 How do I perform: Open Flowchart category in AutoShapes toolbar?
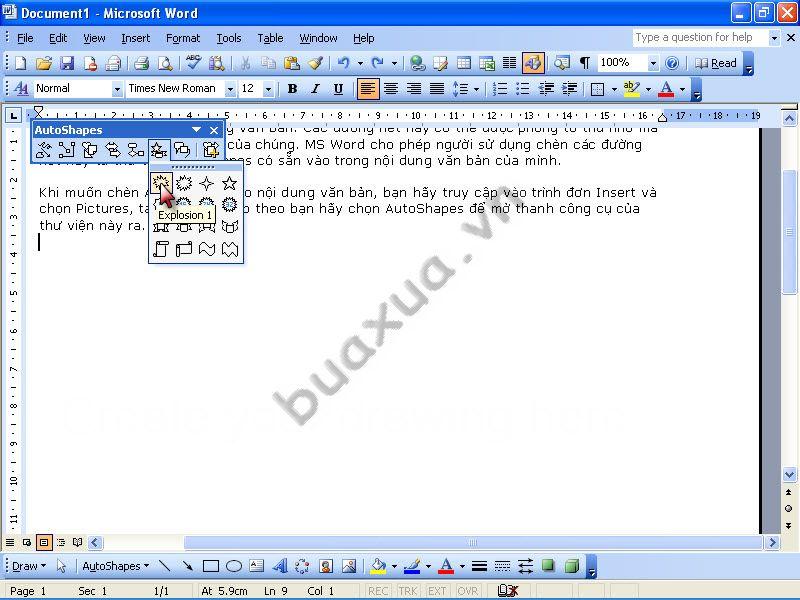click(136, 150)
